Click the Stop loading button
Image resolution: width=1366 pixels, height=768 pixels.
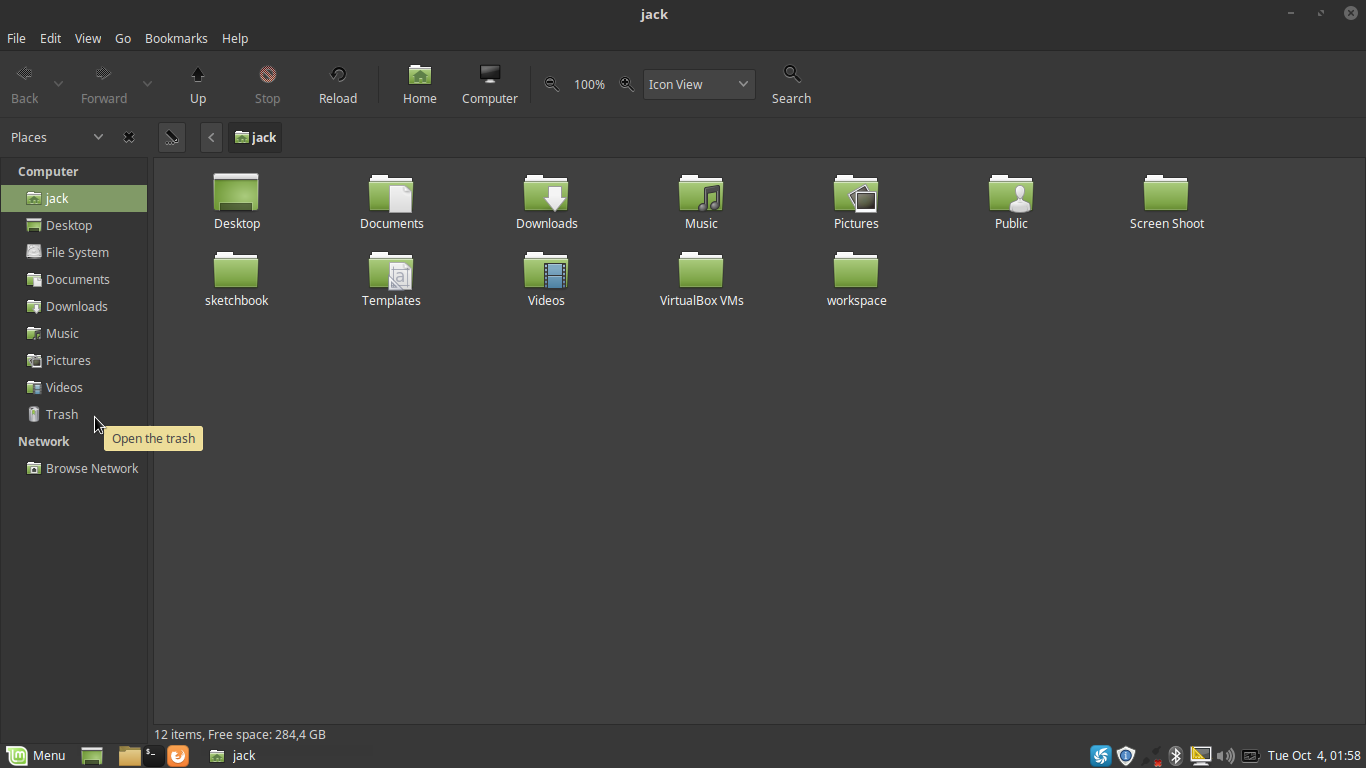pos(267,85)
